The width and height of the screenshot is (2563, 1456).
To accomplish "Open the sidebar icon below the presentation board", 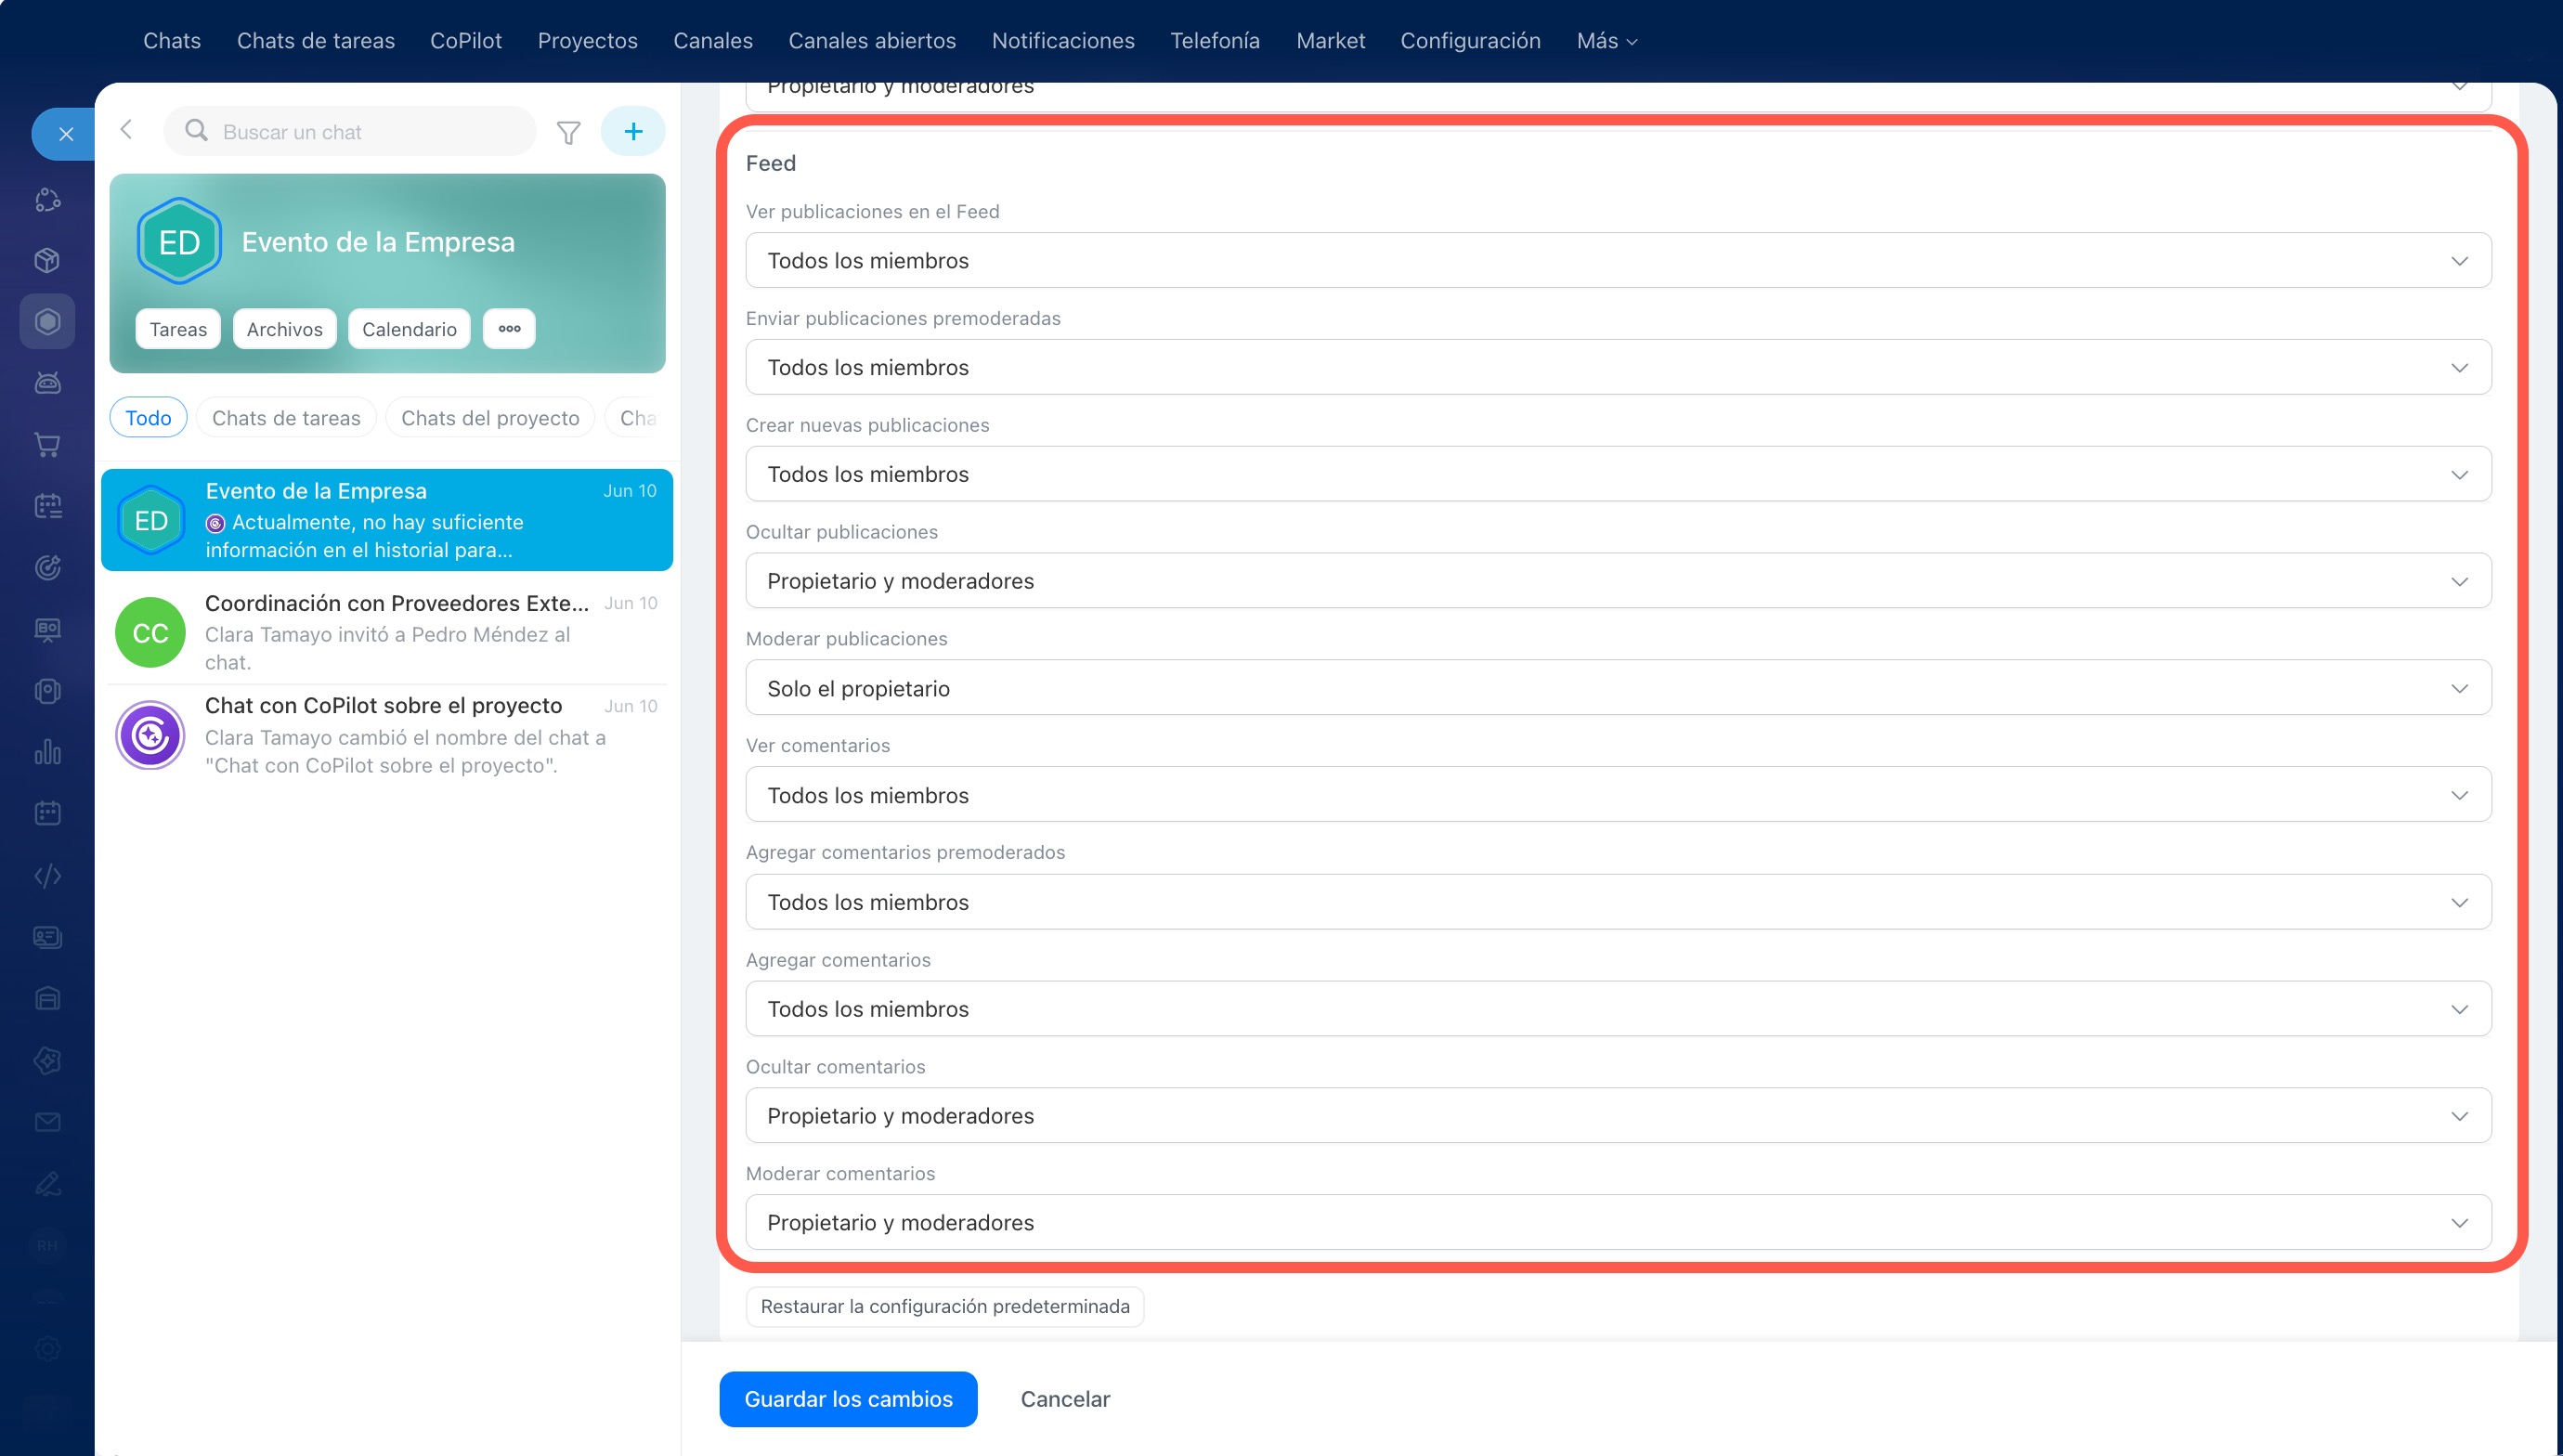I will tap(47, 690).
